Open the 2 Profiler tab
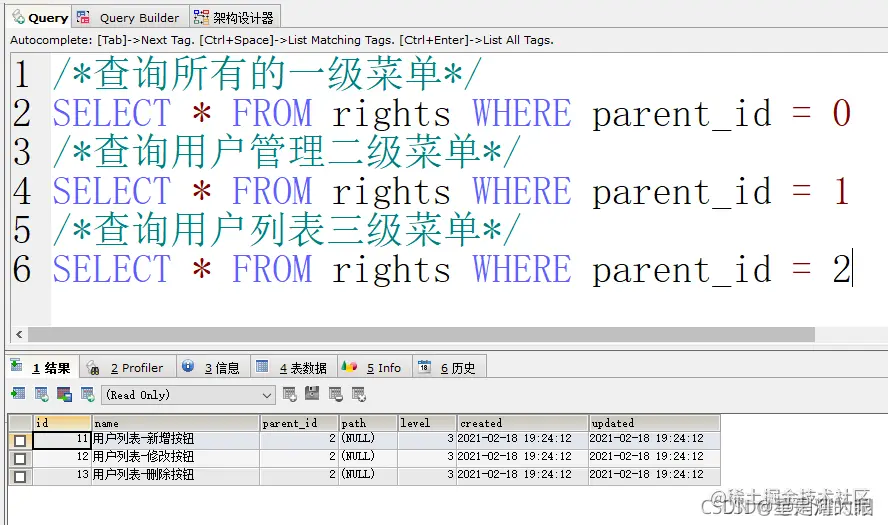This screenshot has width=888, height=525. pyautogui.click(x=127, y=368)
